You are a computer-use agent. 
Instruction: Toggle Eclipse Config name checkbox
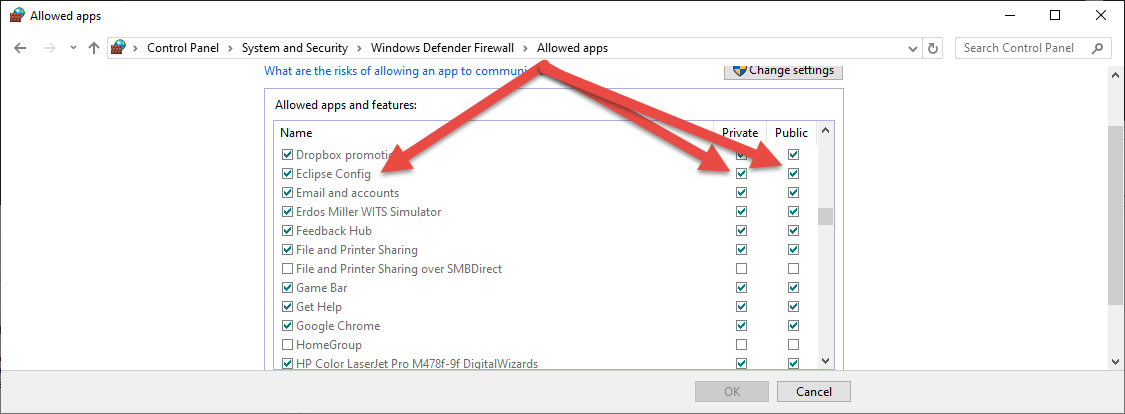point(288,174)
